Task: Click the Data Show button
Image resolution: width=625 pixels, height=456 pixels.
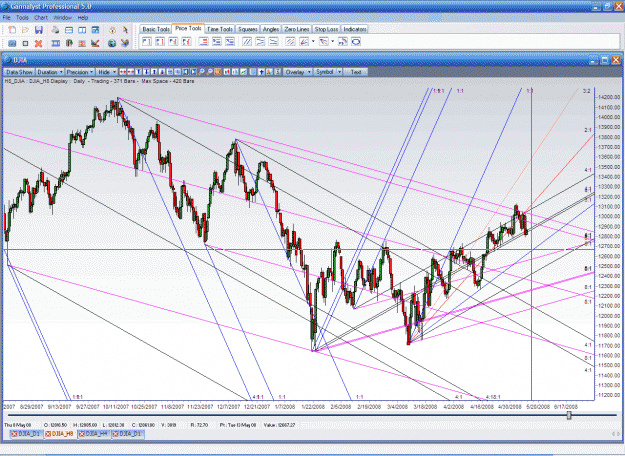Action: point(19,72)
